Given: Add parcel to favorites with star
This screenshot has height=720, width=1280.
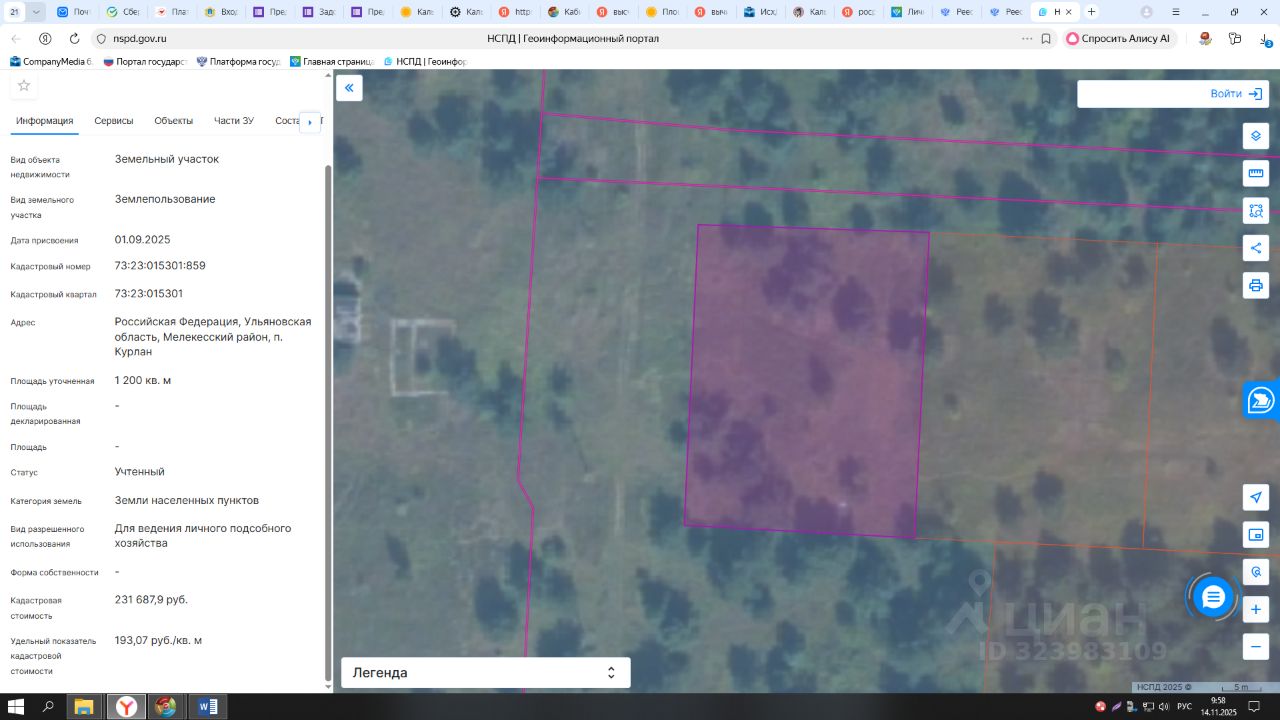Looking at the screenshot, I should [24, 86].
